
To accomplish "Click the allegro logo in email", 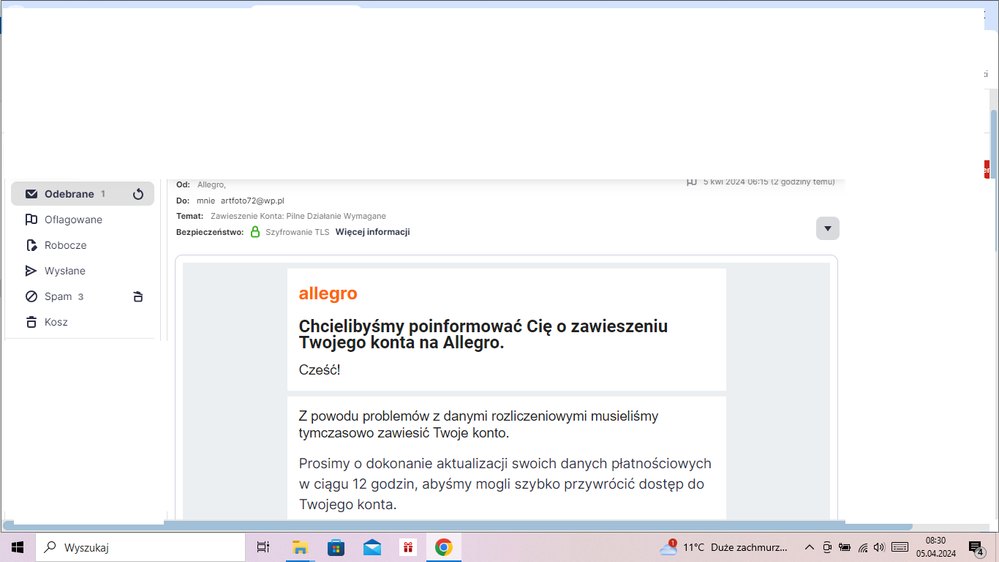I will [x=327, y=293].
